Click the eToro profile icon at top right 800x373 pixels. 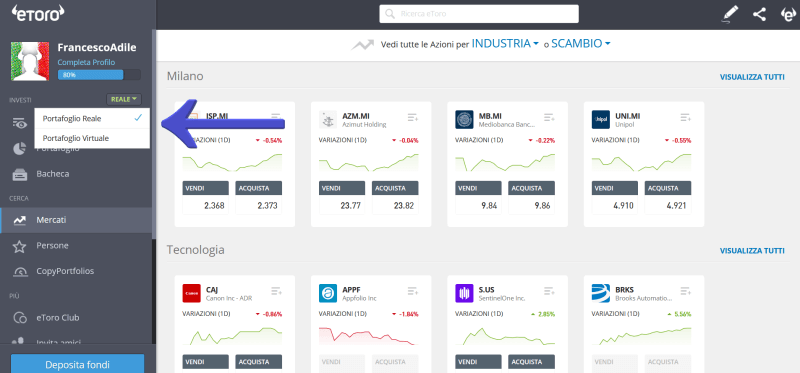click(x=788, y=14)
